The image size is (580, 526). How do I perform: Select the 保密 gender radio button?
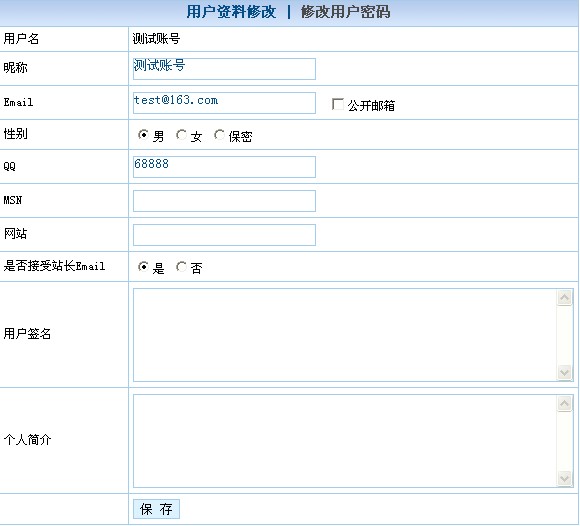(219, 135)
